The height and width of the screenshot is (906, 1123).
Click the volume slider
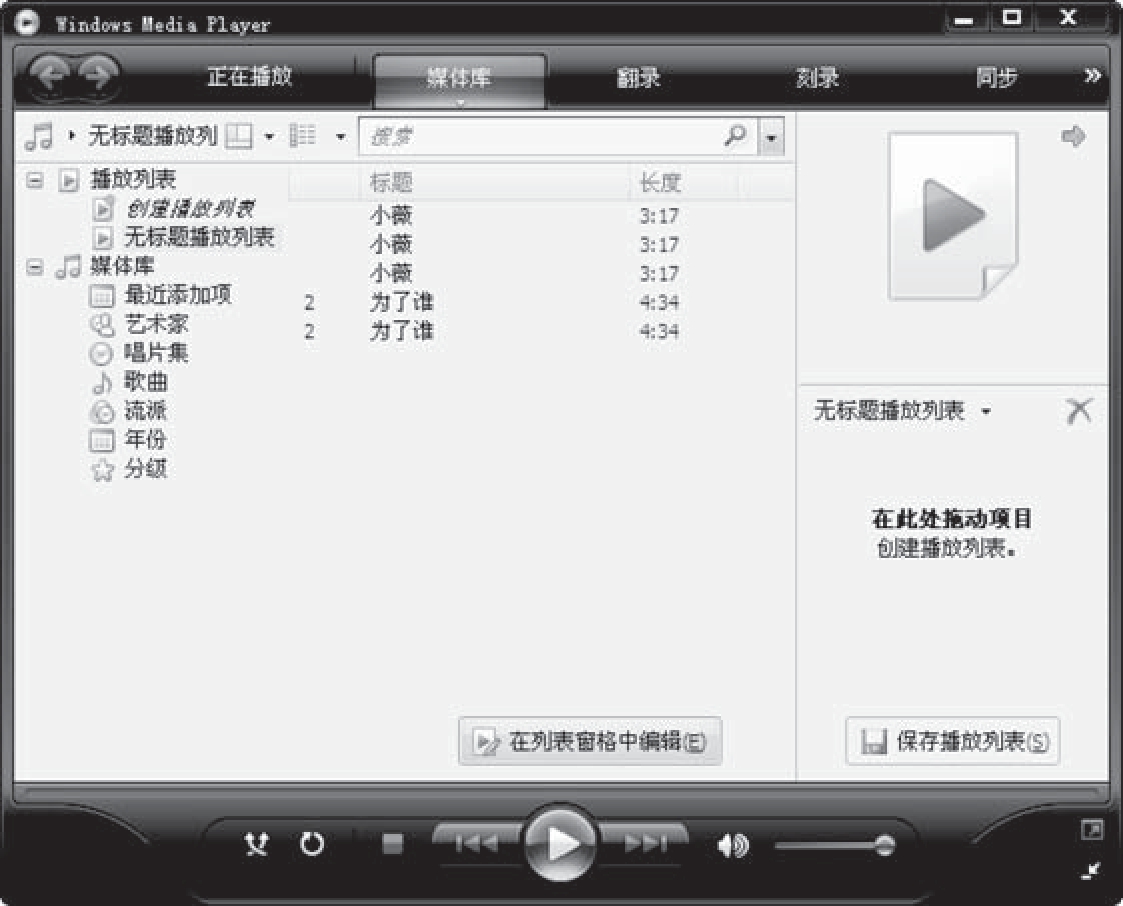pyautogui.click(x=834, y=846)
